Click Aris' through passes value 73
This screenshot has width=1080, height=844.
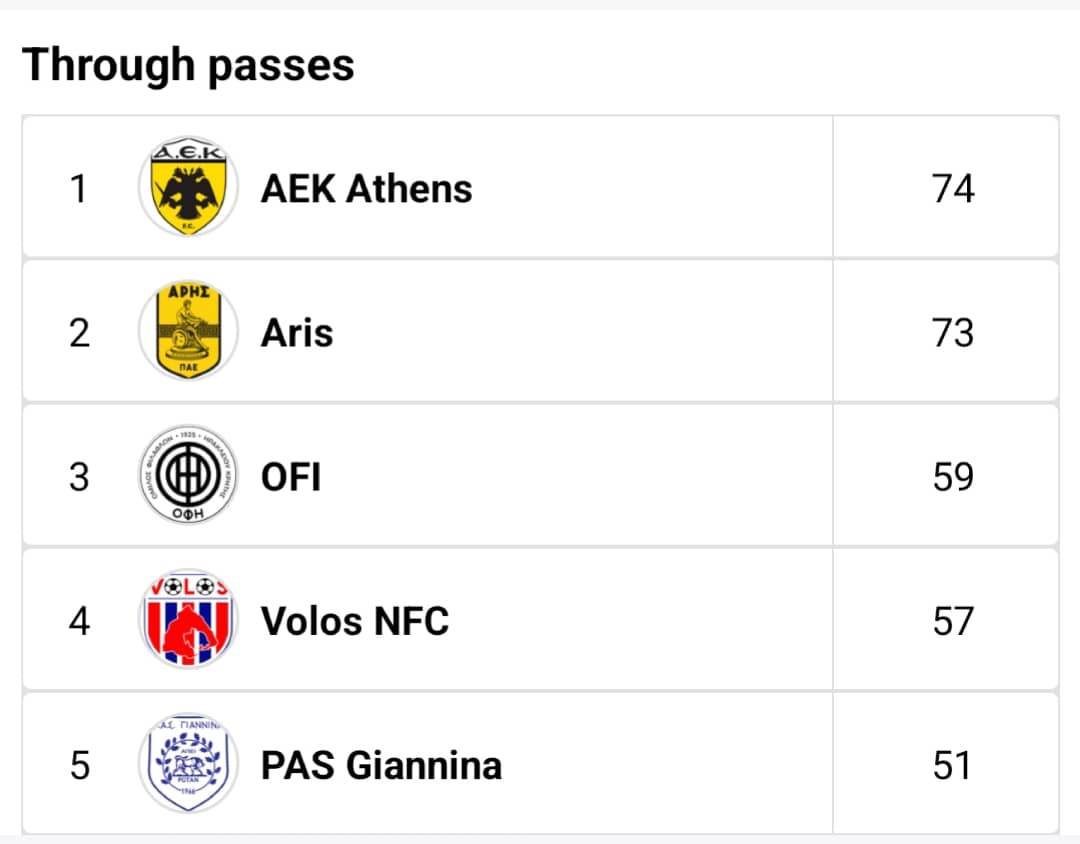pyautogui.click(x=953, y=333)
